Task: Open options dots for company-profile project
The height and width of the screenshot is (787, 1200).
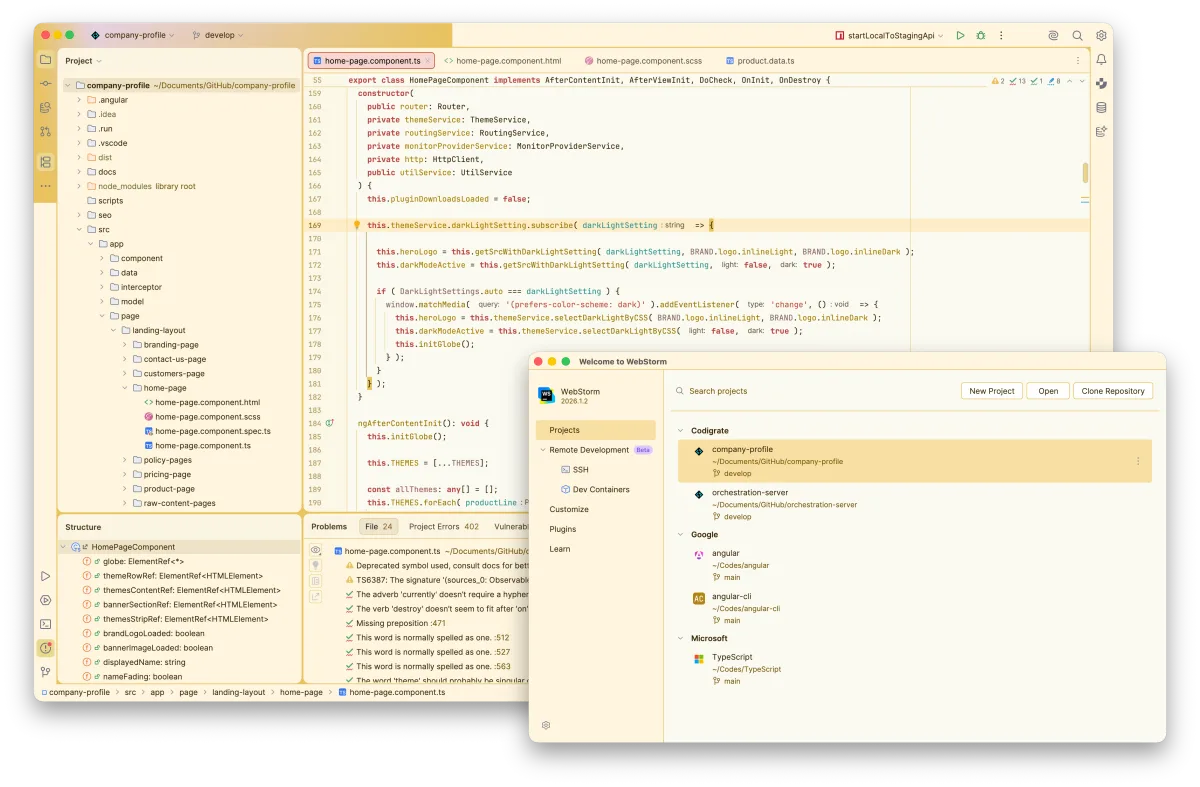Action: pos(1138,461)
